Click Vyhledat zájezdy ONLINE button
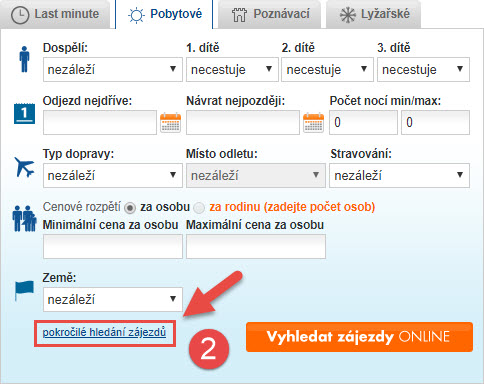Image resolution: width=484 pixels, height=384 pixels. [x=359, y=337]
